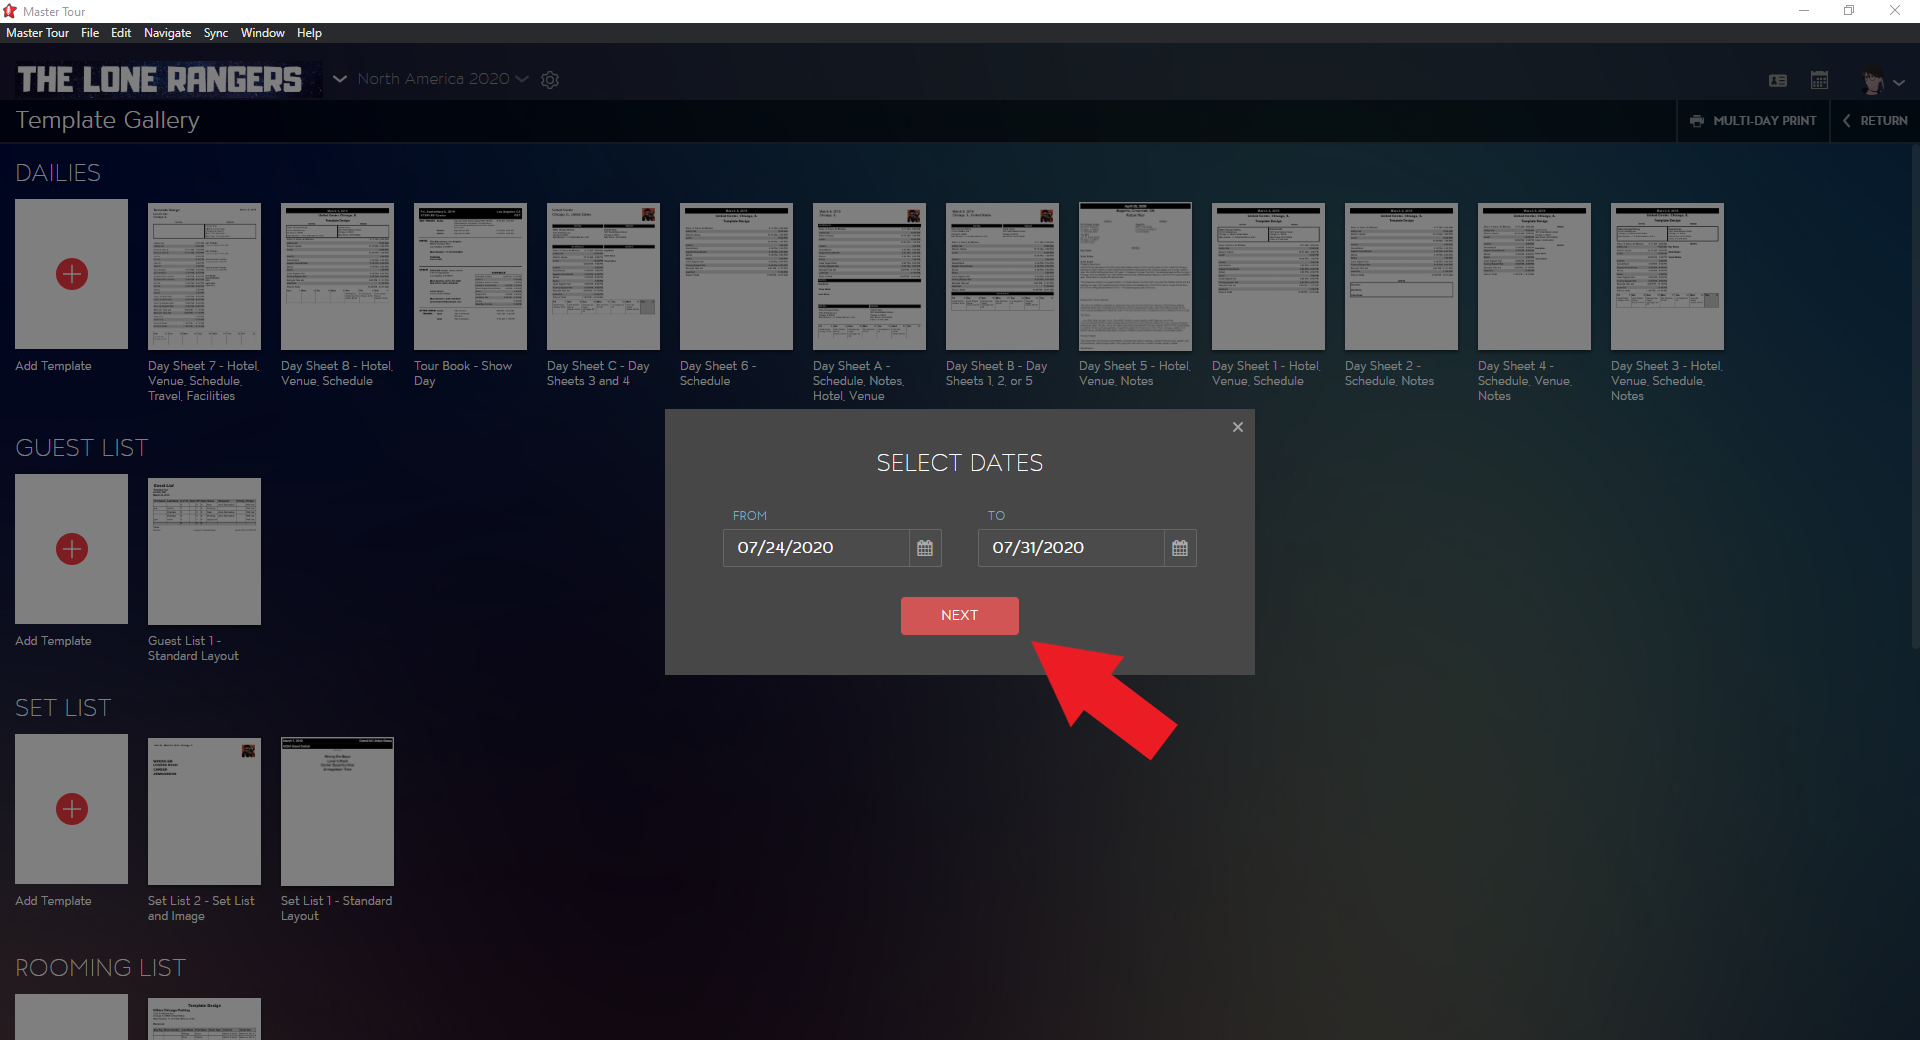
Task: Select Set List 1 Standard Layout thumbnail
Action: 337,811
